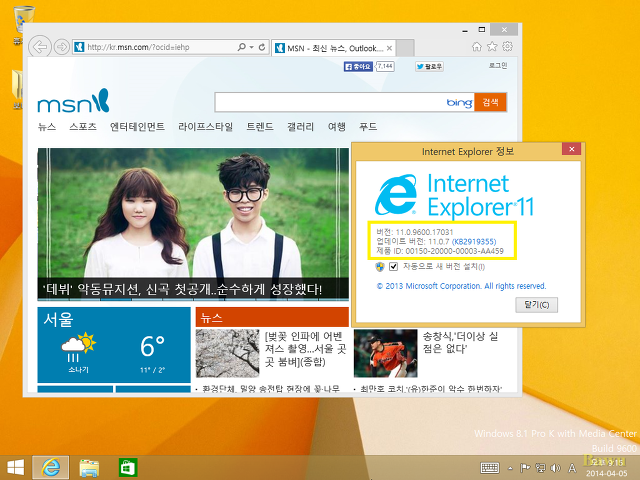Open File Explorer from the taskbar
Viewport: 640px width, 480px height.
[x=89, y=468]
